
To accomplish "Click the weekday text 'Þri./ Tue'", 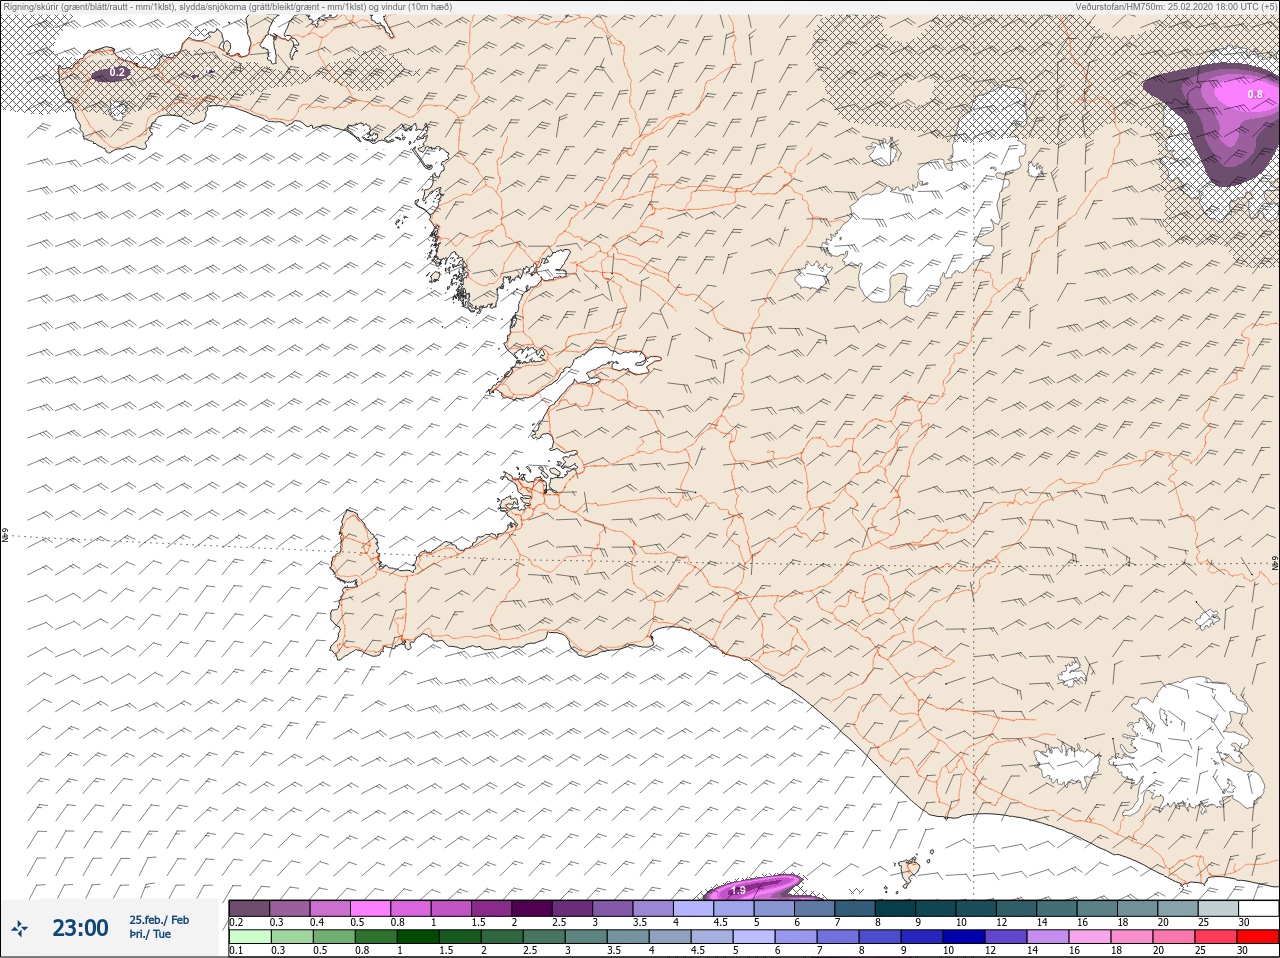I will (x=149, y=935).
